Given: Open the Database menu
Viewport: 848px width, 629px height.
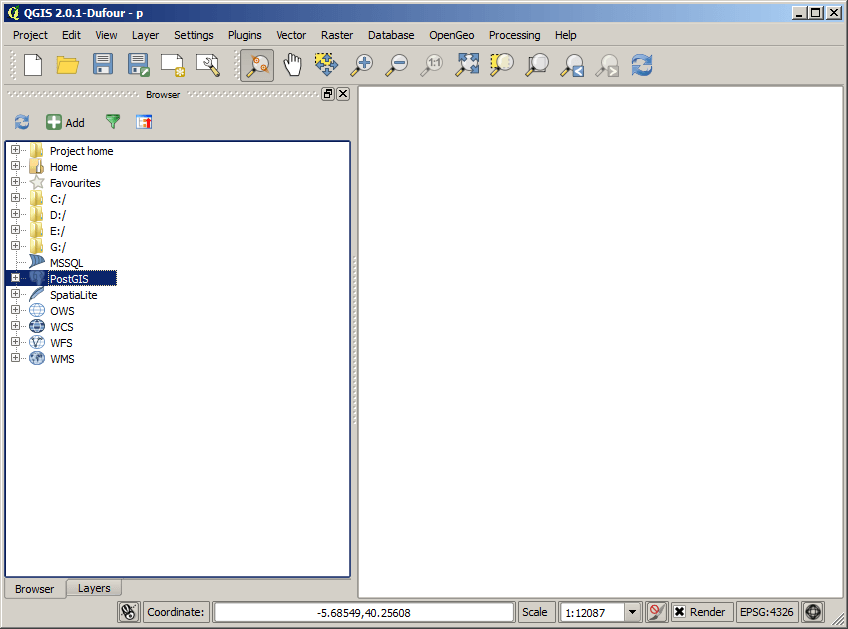Looking at the screenshot, I should tap(391, 35).
